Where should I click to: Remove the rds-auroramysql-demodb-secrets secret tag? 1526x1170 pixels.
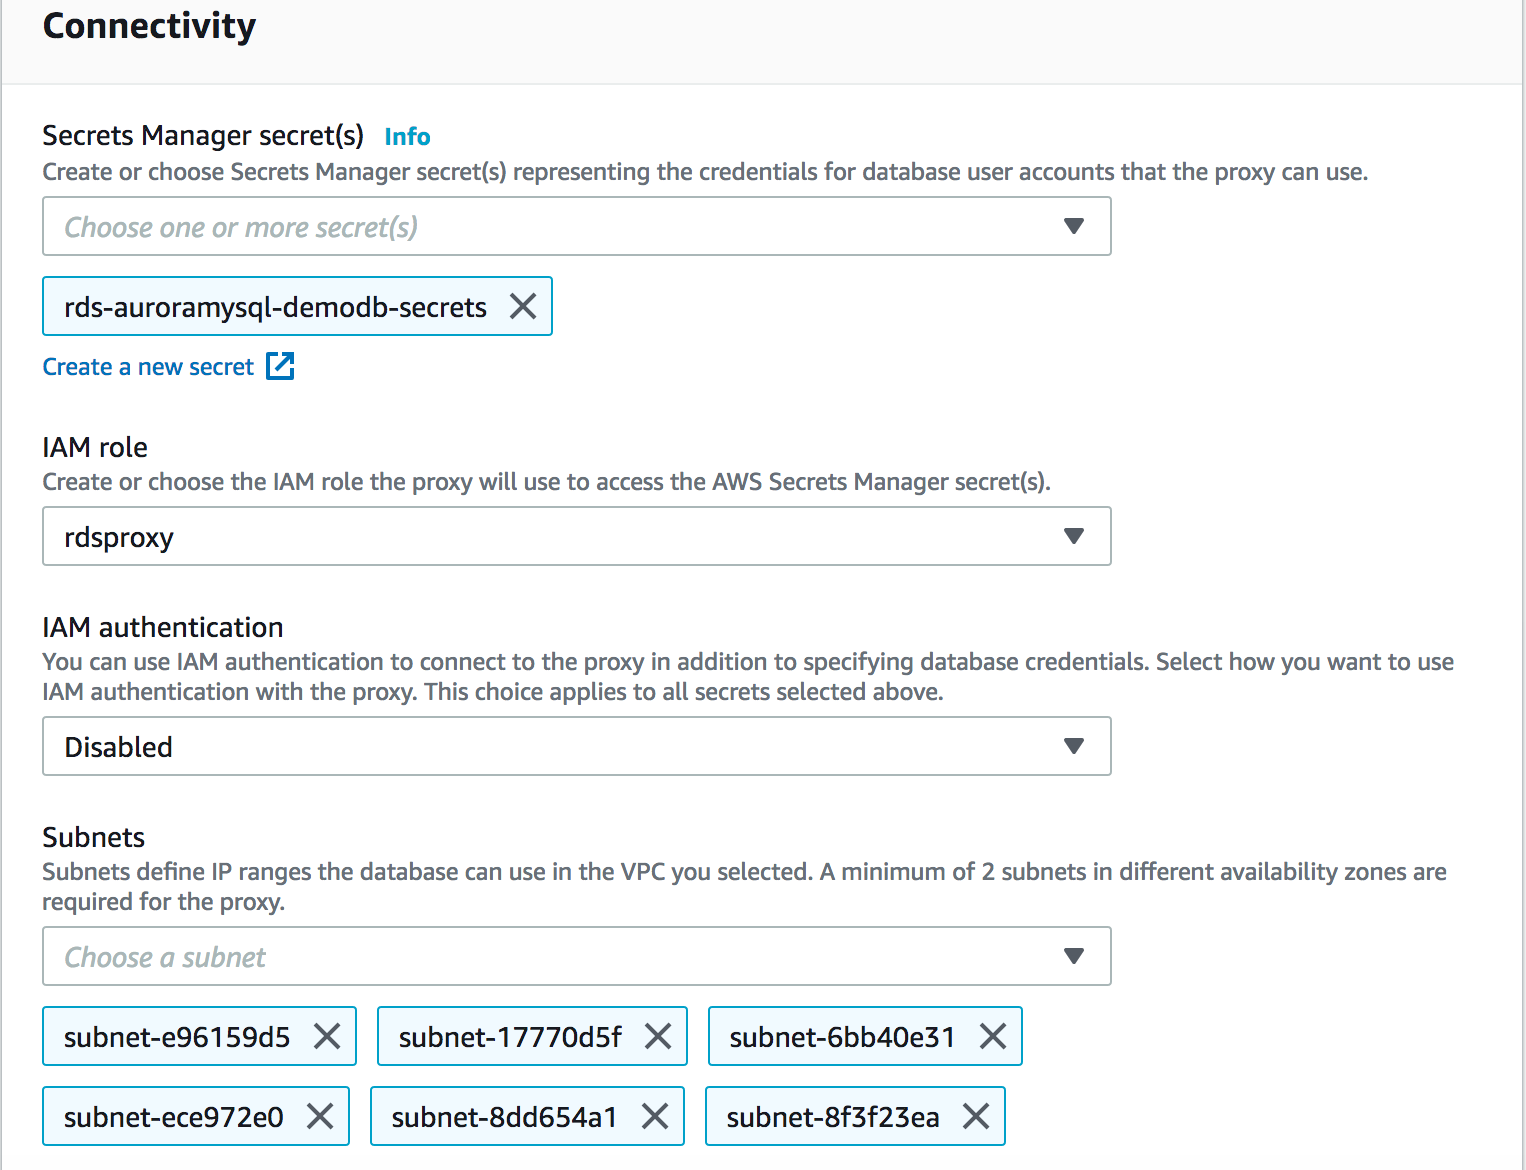523,306
